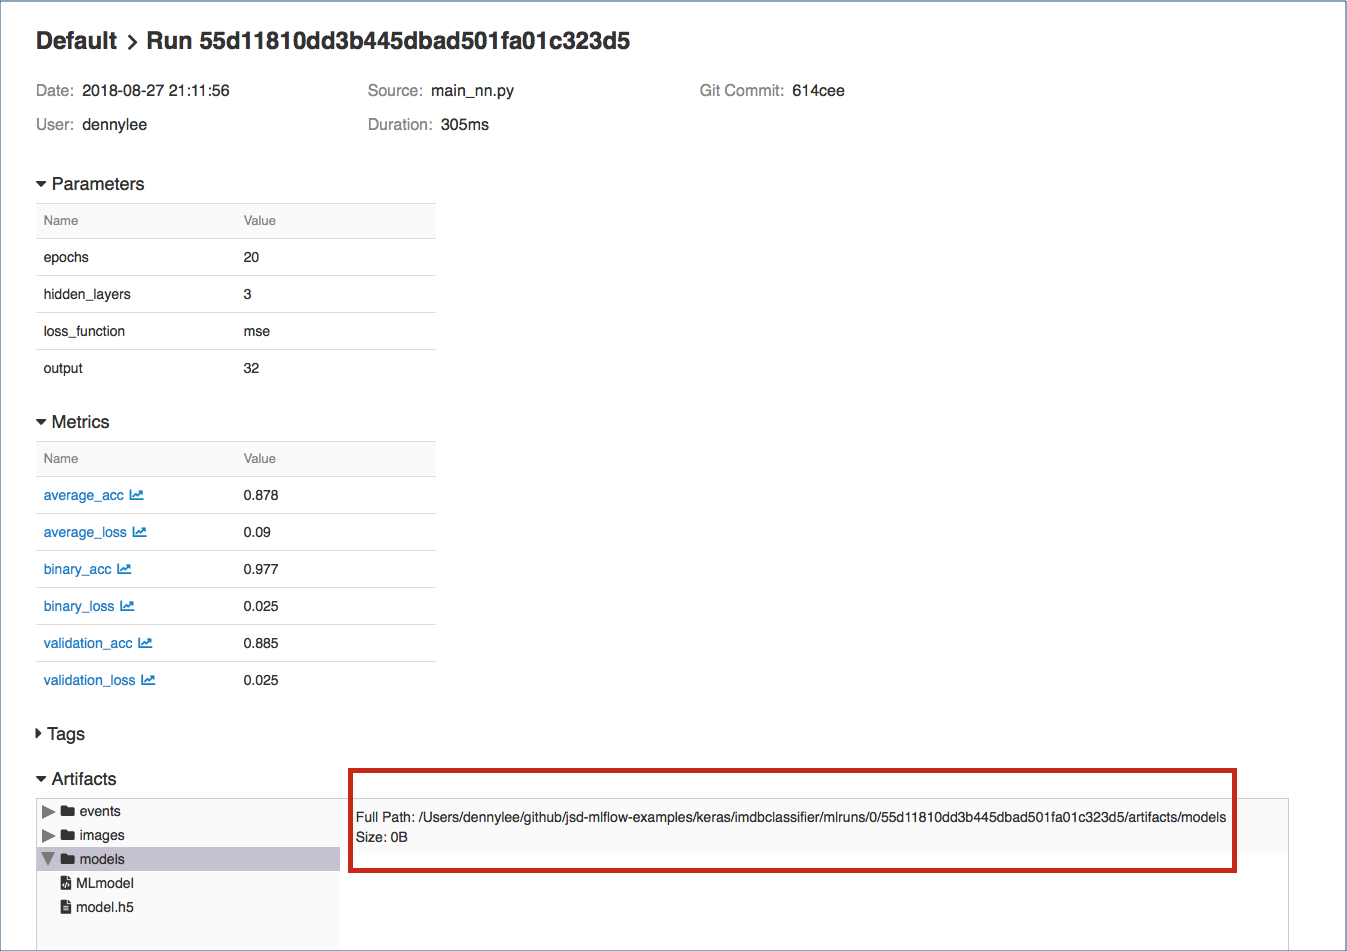Collapse the Artifacts section
Screen dimensions: 1347x951
point(41,779)
